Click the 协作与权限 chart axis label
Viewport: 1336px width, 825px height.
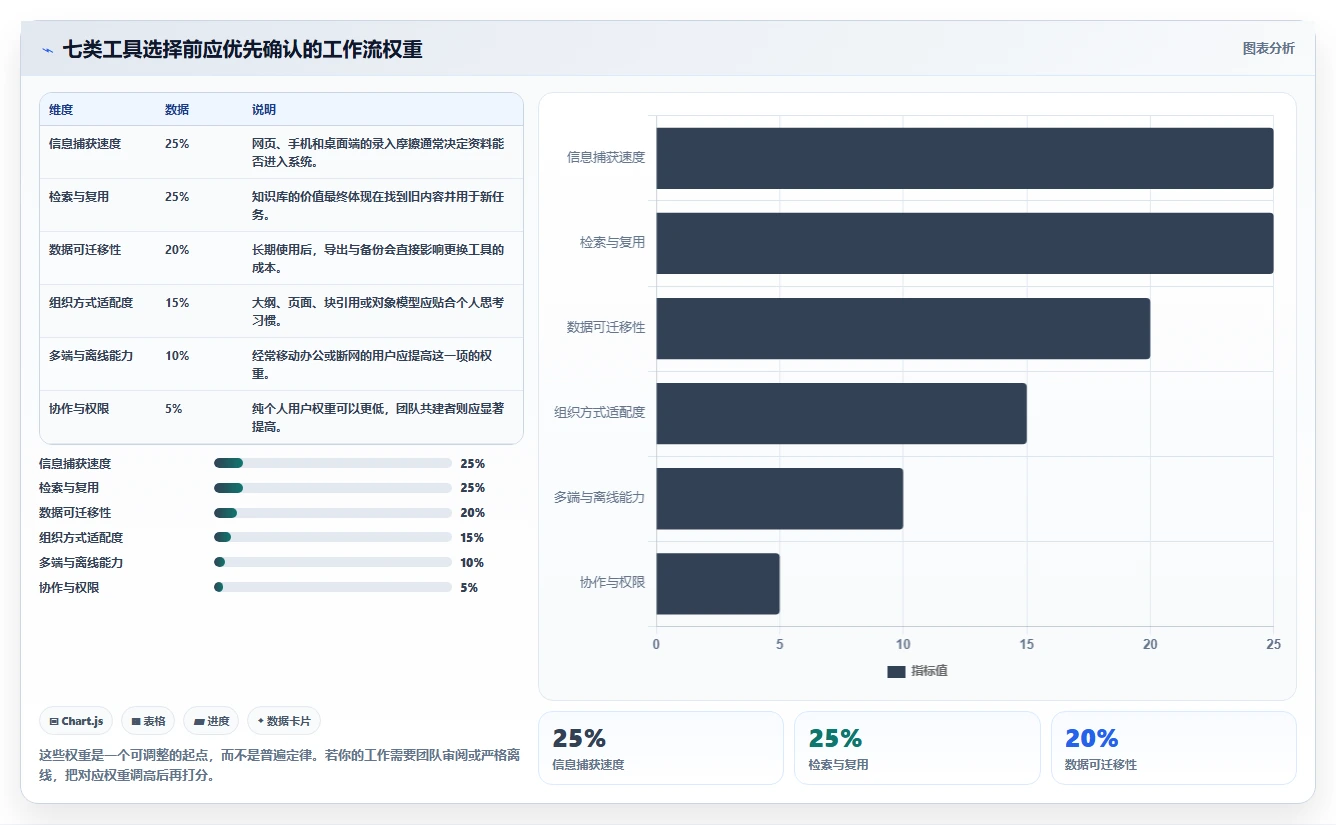(x=613, y=583)
